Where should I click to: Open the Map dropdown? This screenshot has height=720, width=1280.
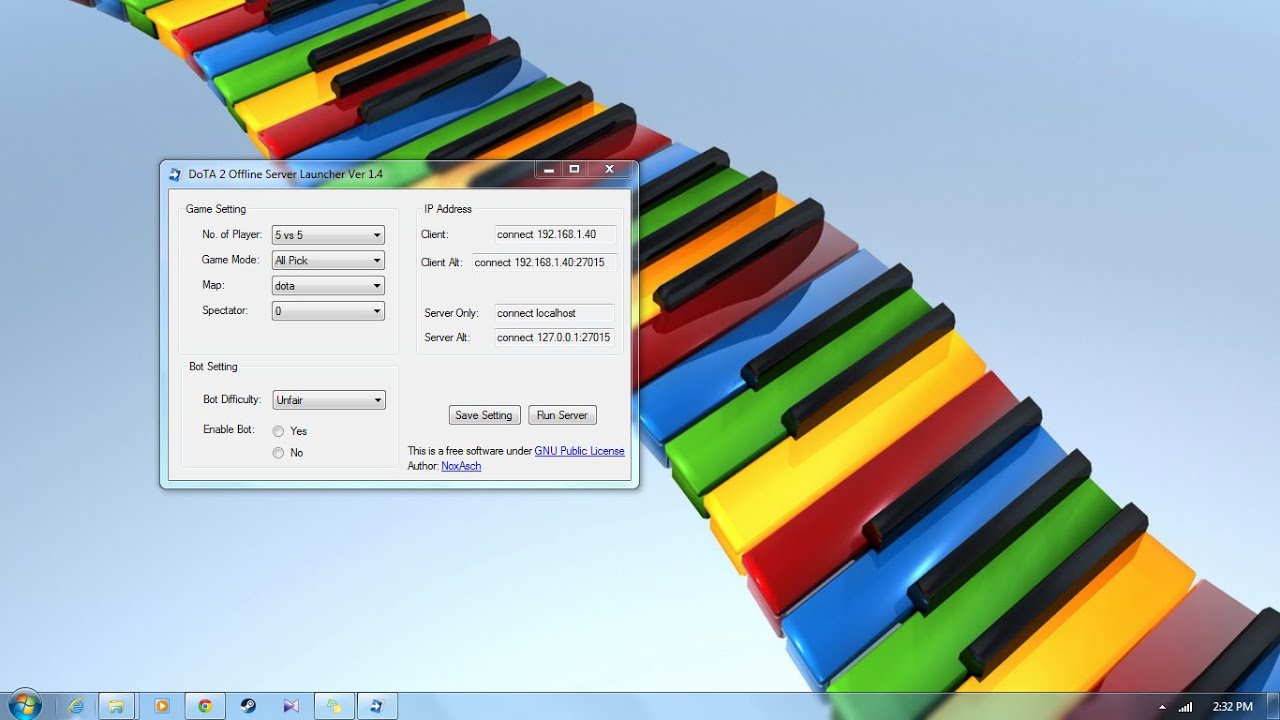pos(328,286)
